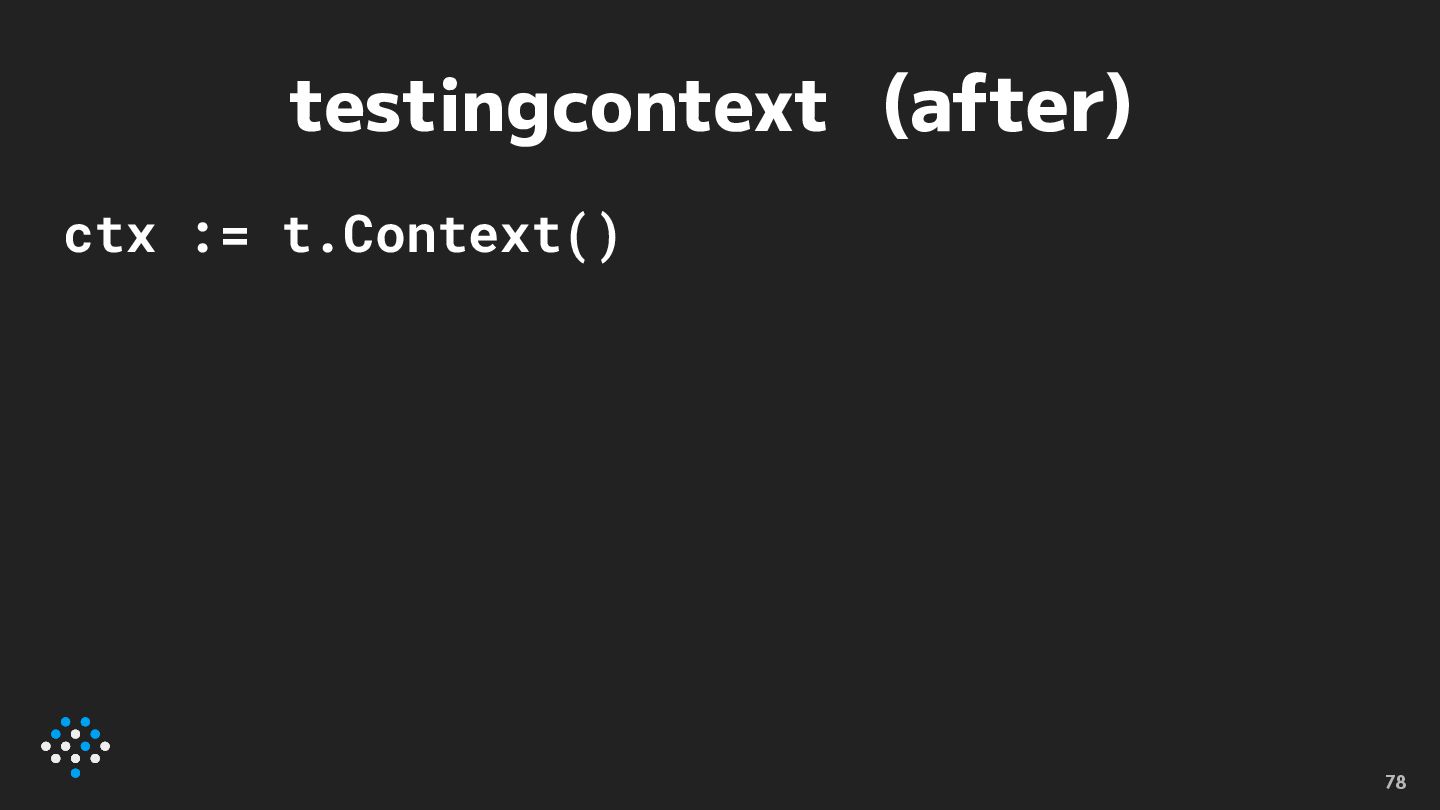This screenshot has height=810, width=1440.
Task: Click the word "testingcontext" in the title
Action: pyautogui.click(x=558, y=107)
